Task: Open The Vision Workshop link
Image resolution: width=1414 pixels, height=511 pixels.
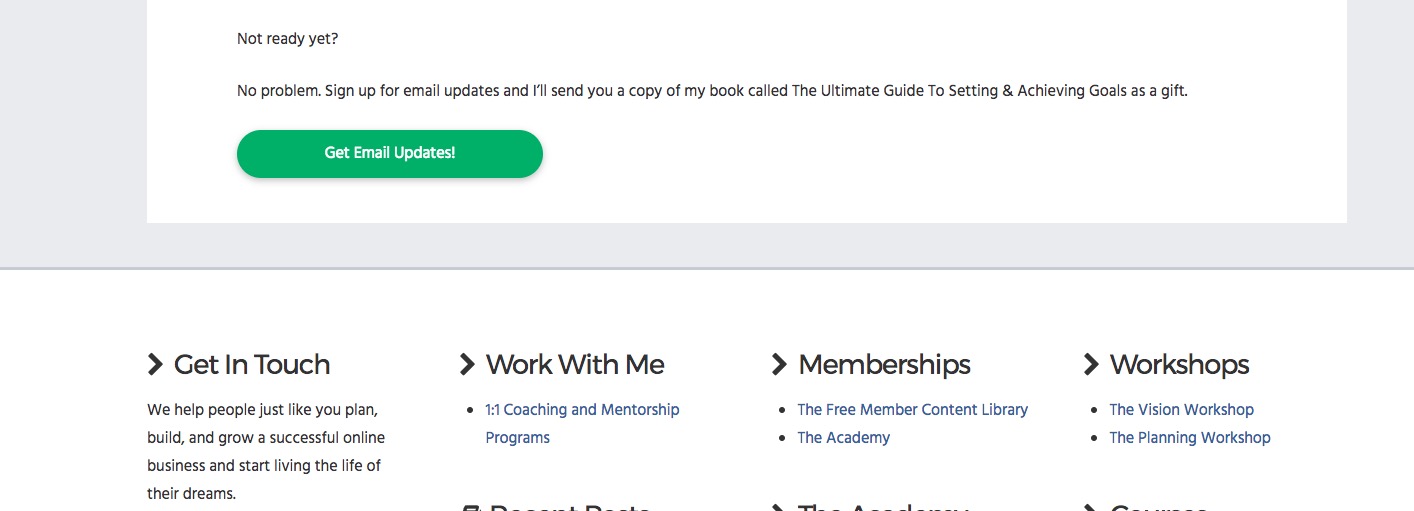Action: click(x=1181, y=410)
